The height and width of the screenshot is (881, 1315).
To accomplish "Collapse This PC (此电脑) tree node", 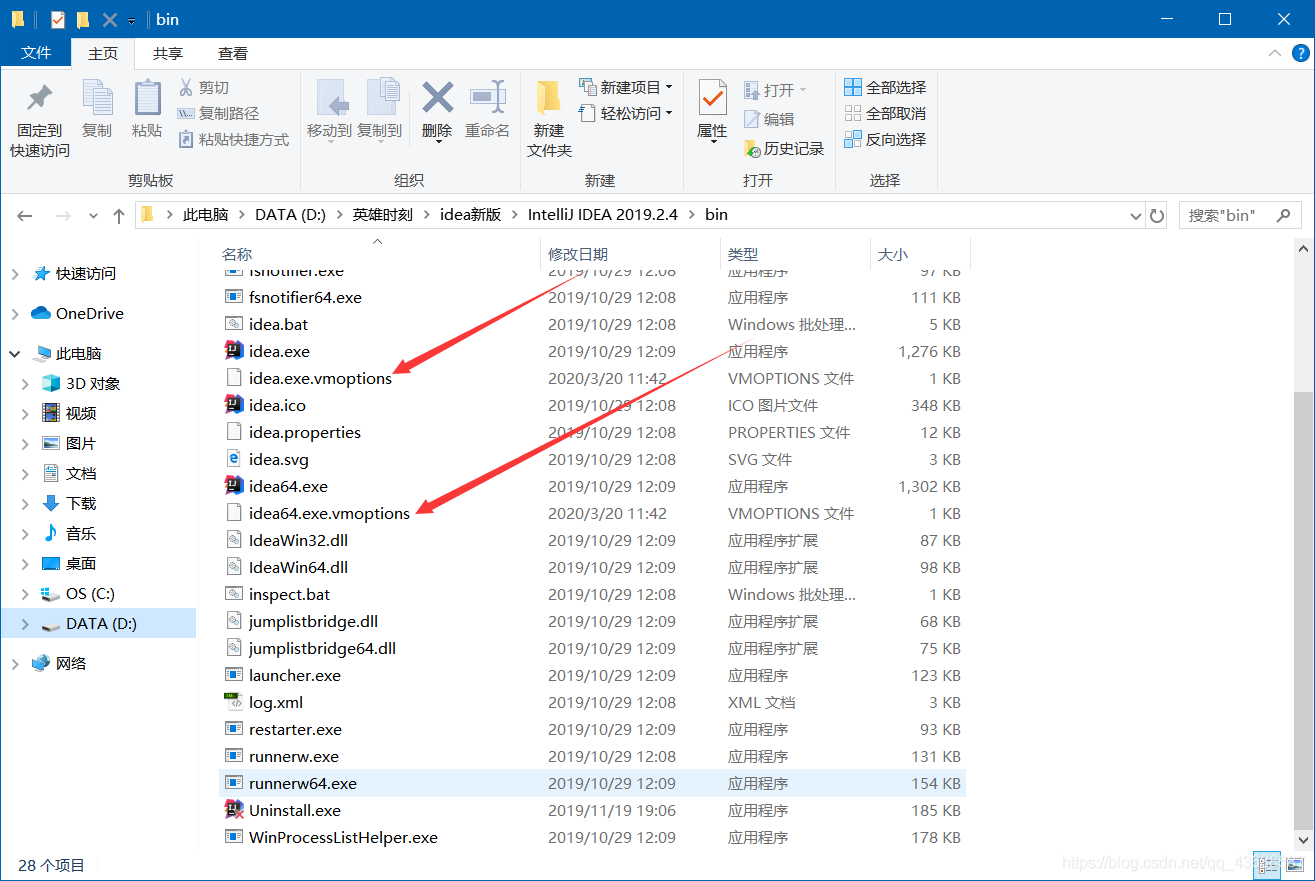I will [15, 354].
